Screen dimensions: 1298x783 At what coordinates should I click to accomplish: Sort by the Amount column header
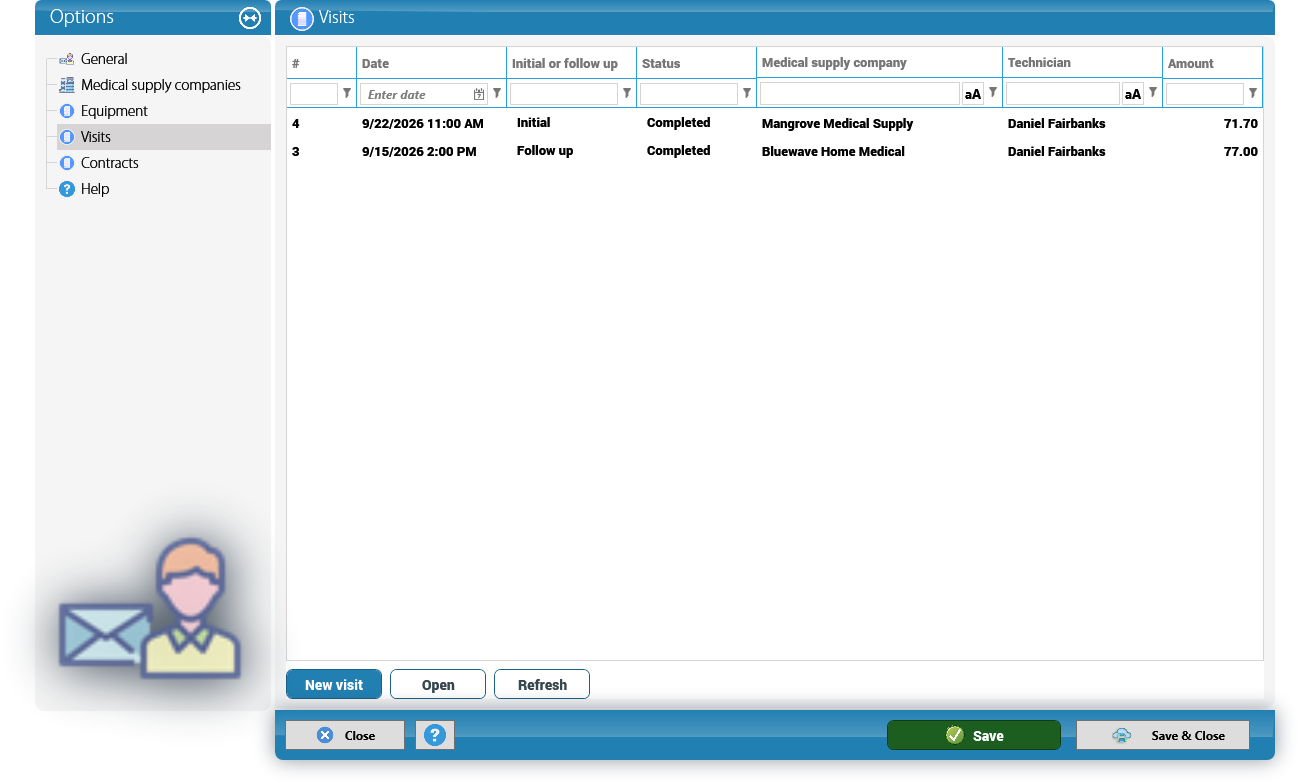click(1212, 63)
